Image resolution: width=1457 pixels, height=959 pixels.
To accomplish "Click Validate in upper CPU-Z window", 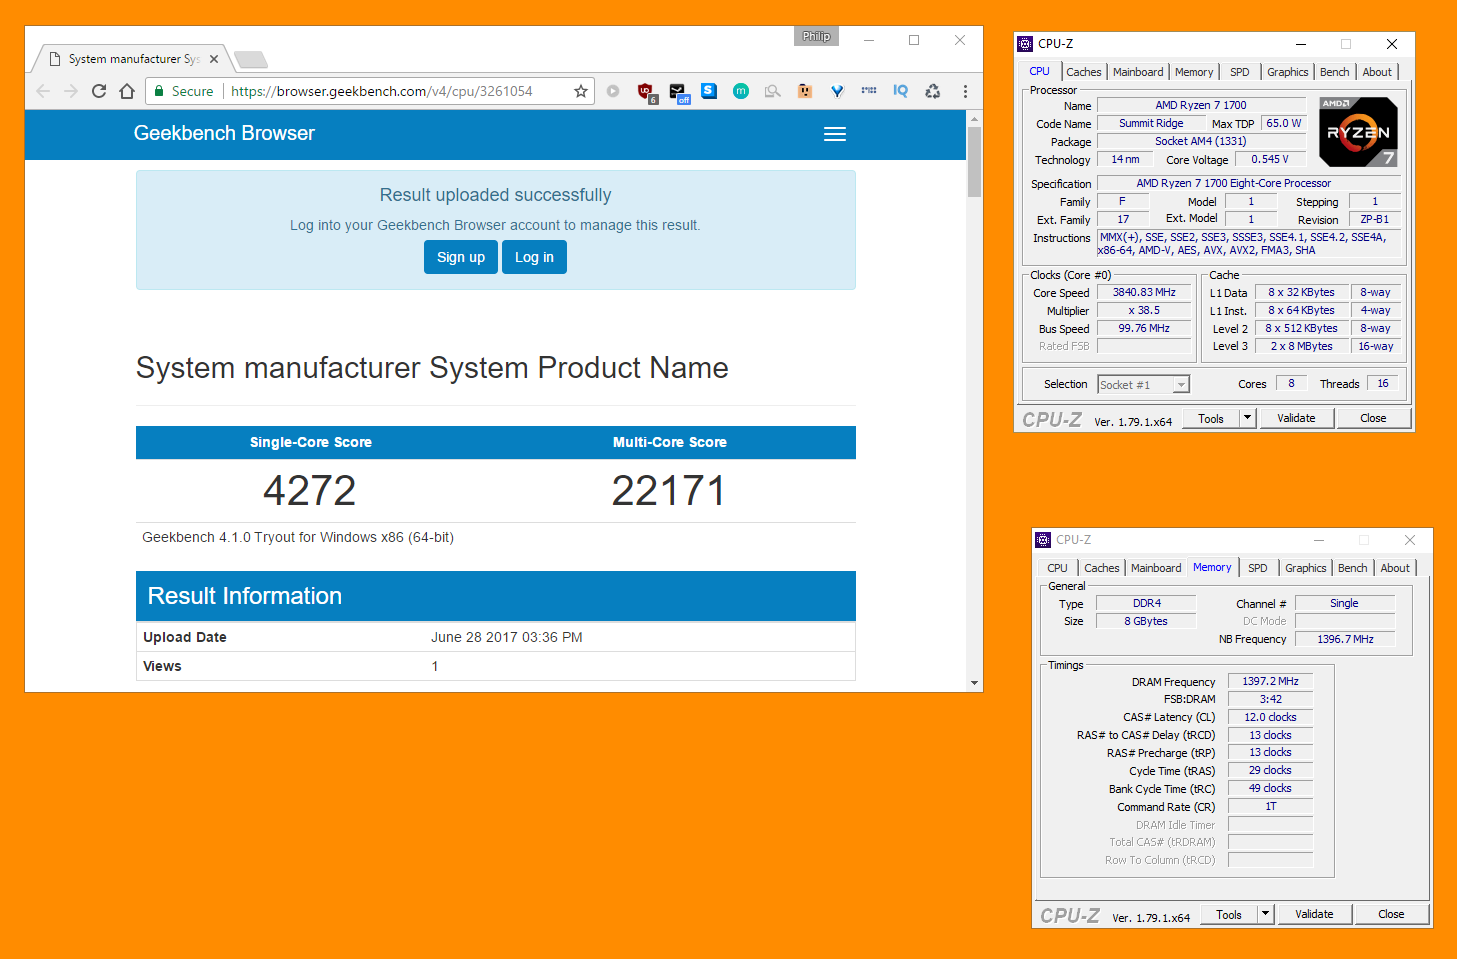I will pos(1296,419).
